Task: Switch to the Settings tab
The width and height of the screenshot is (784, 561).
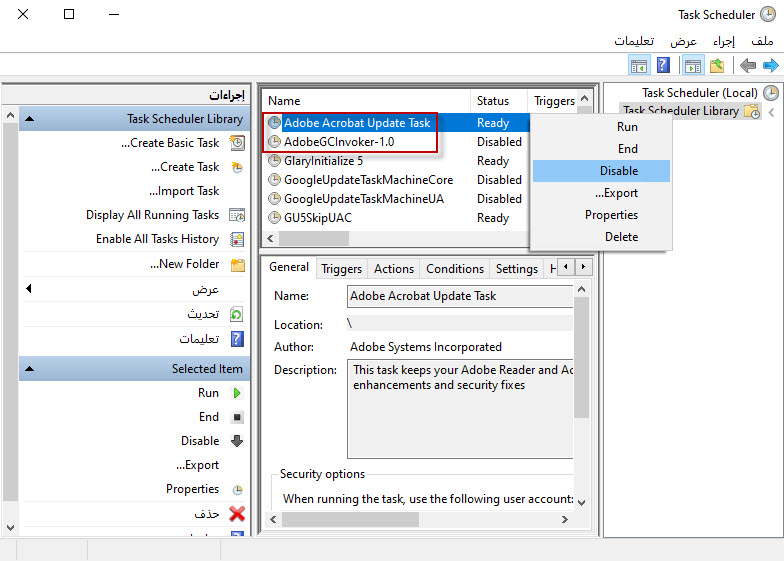Action: [517, 269]
